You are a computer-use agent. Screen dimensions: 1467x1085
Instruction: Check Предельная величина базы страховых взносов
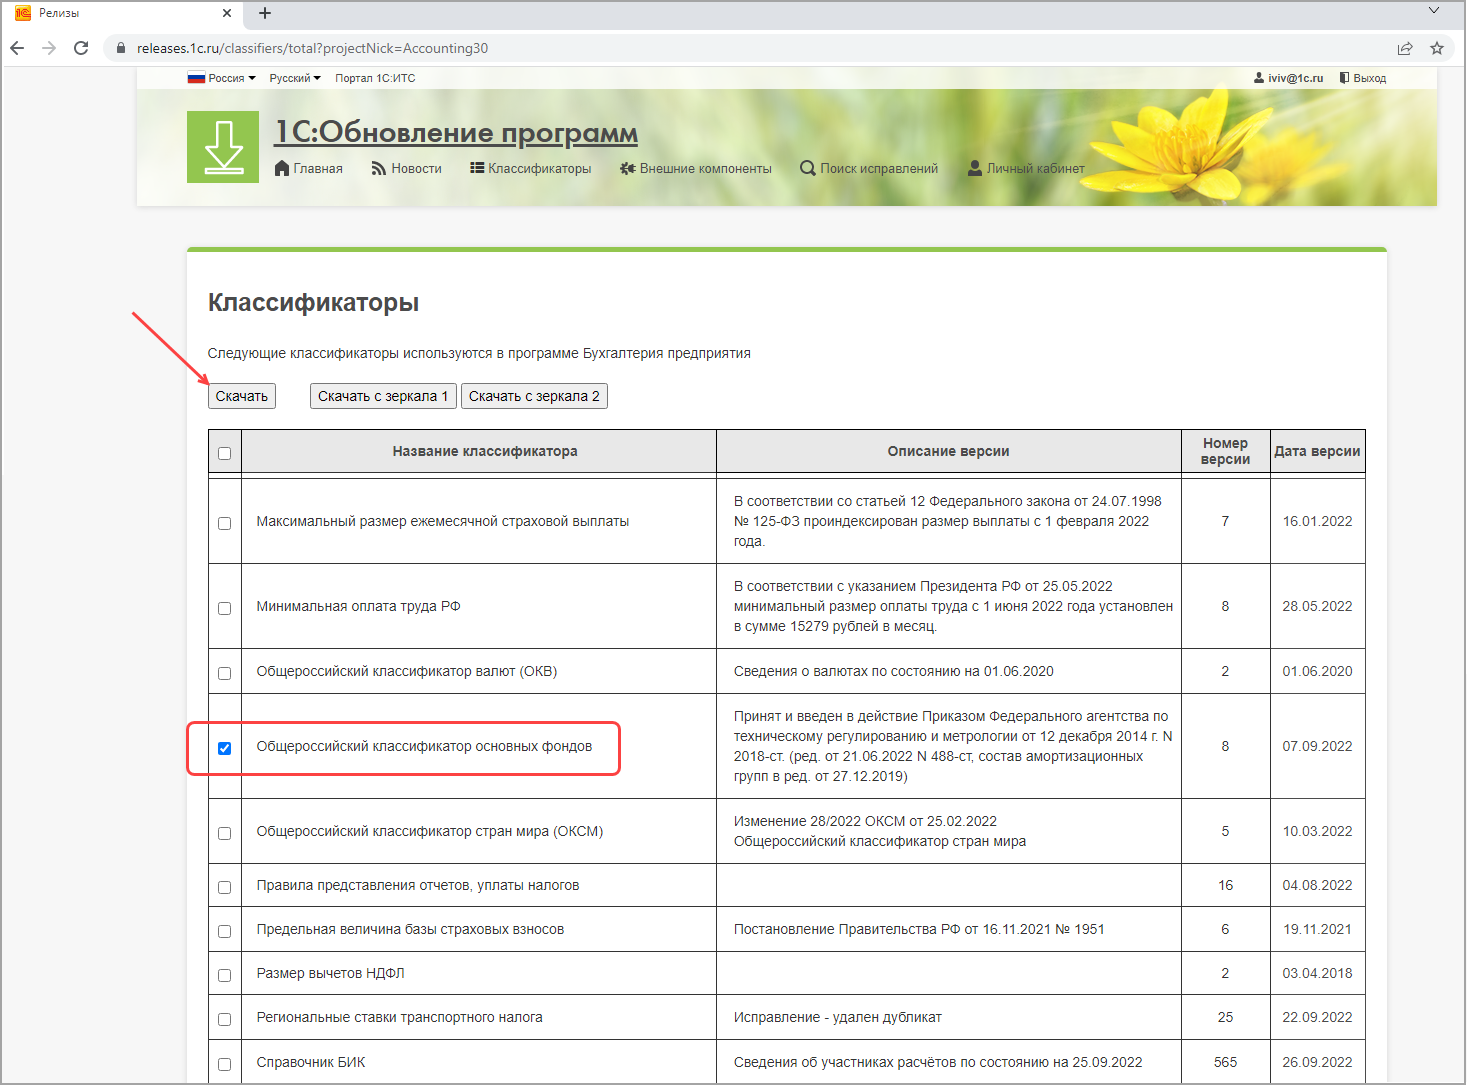(224, 931)
